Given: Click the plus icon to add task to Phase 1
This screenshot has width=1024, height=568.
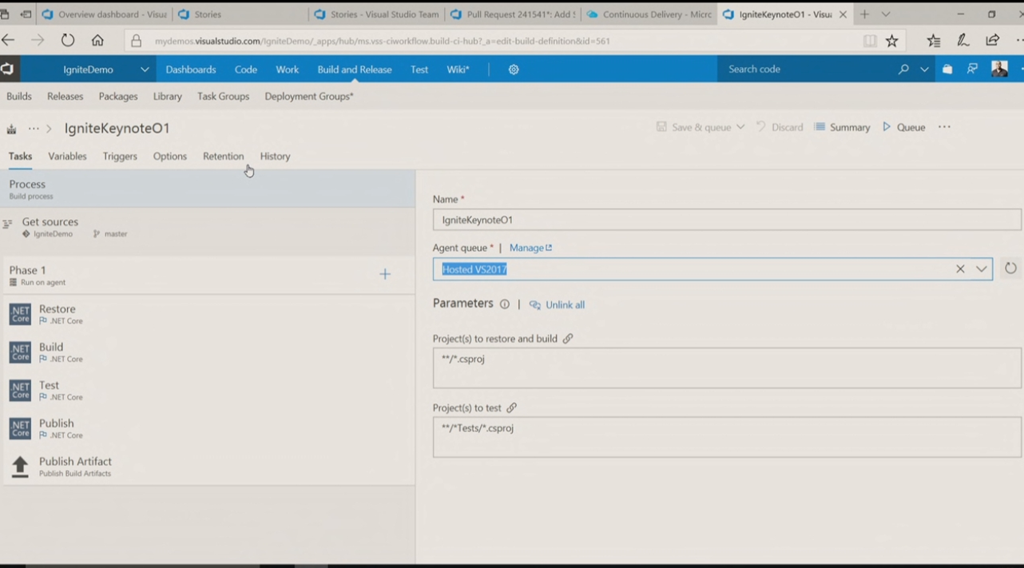Looking at the screenshot, I should (385, 274).
